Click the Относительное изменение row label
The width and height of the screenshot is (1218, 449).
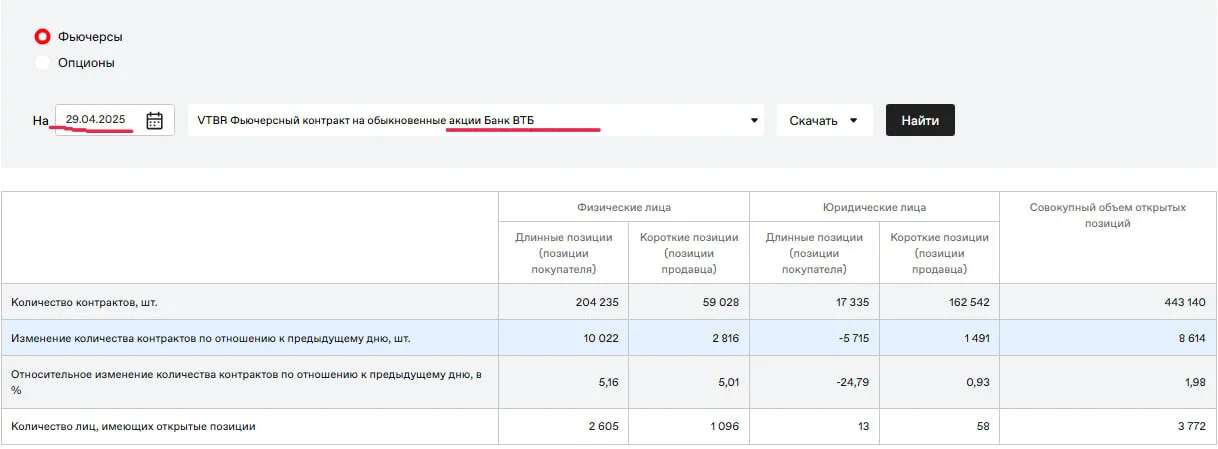[247, 382]
